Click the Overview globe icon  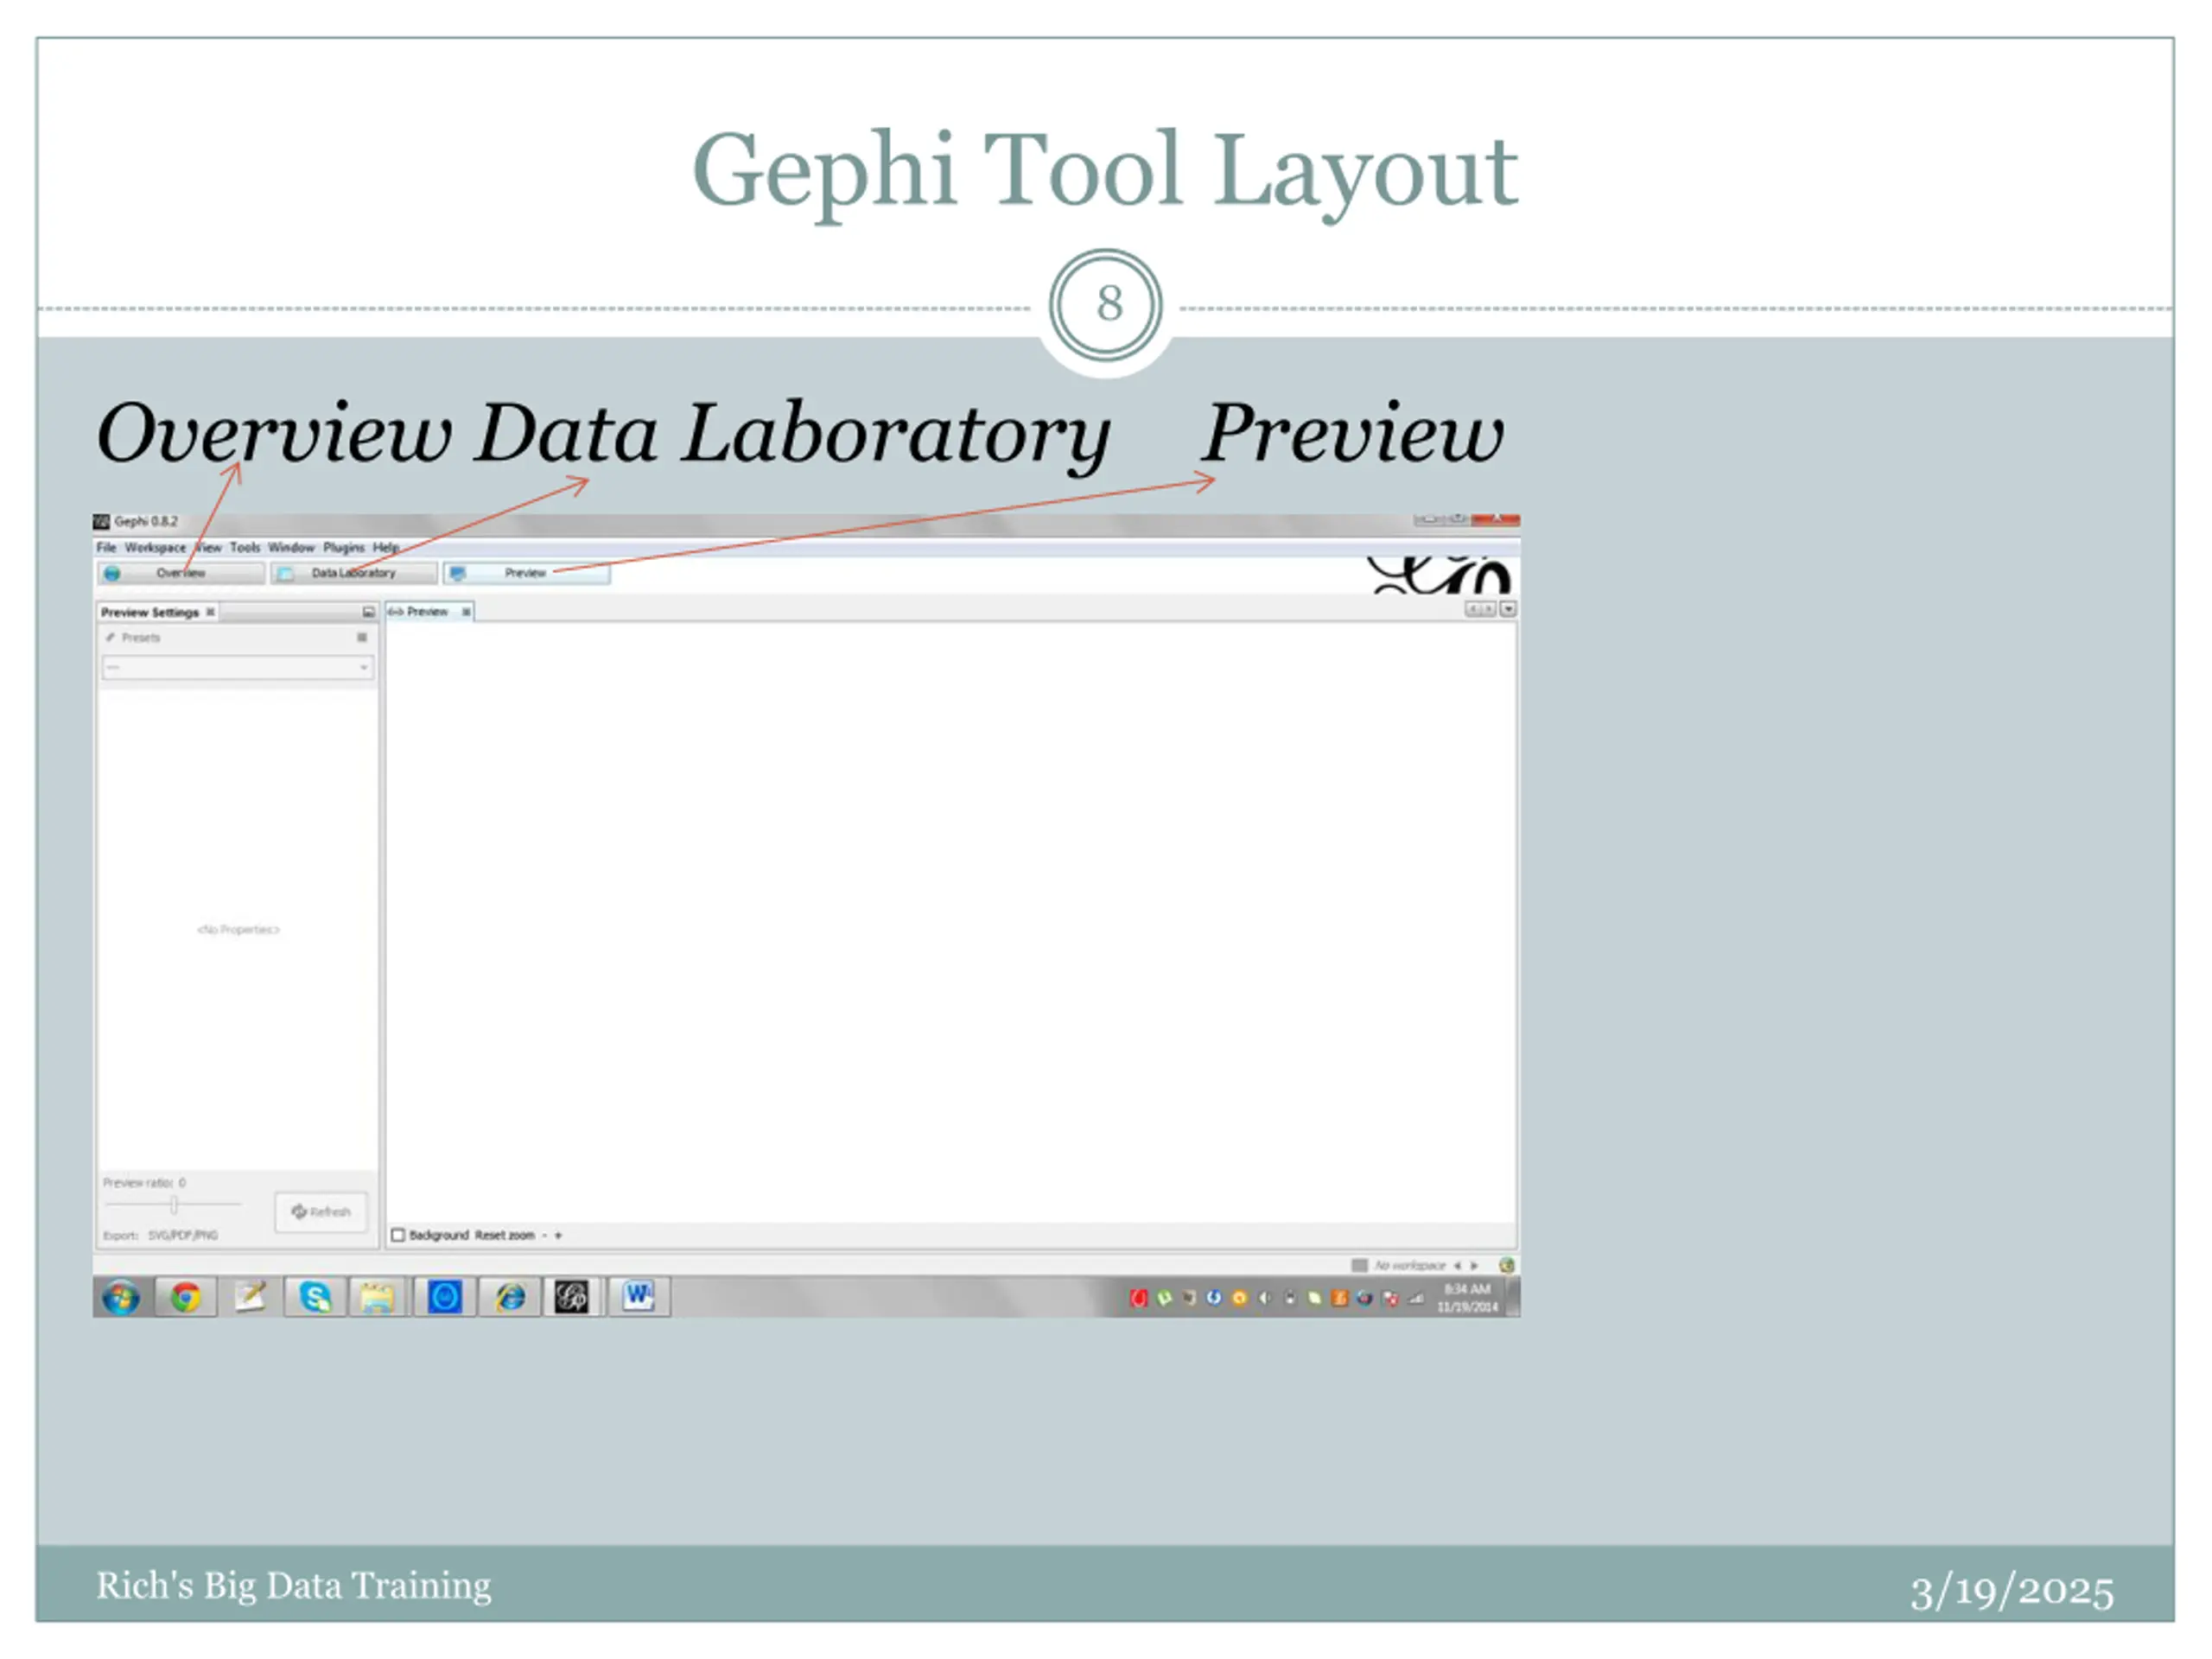[112, 573]
